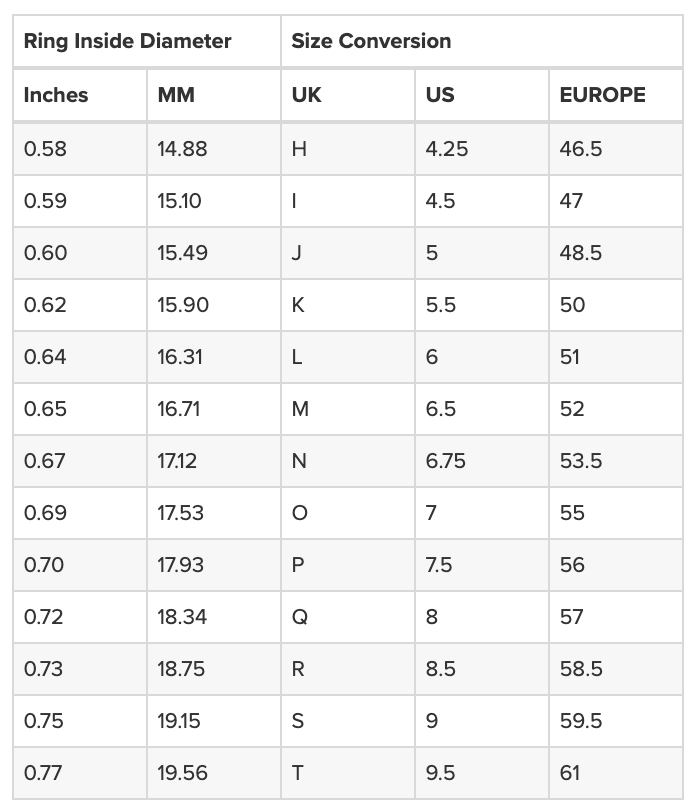This screenshot has width=696, height=812.
Task: Click the Inches column header
Action: click(x=80, y=95)
